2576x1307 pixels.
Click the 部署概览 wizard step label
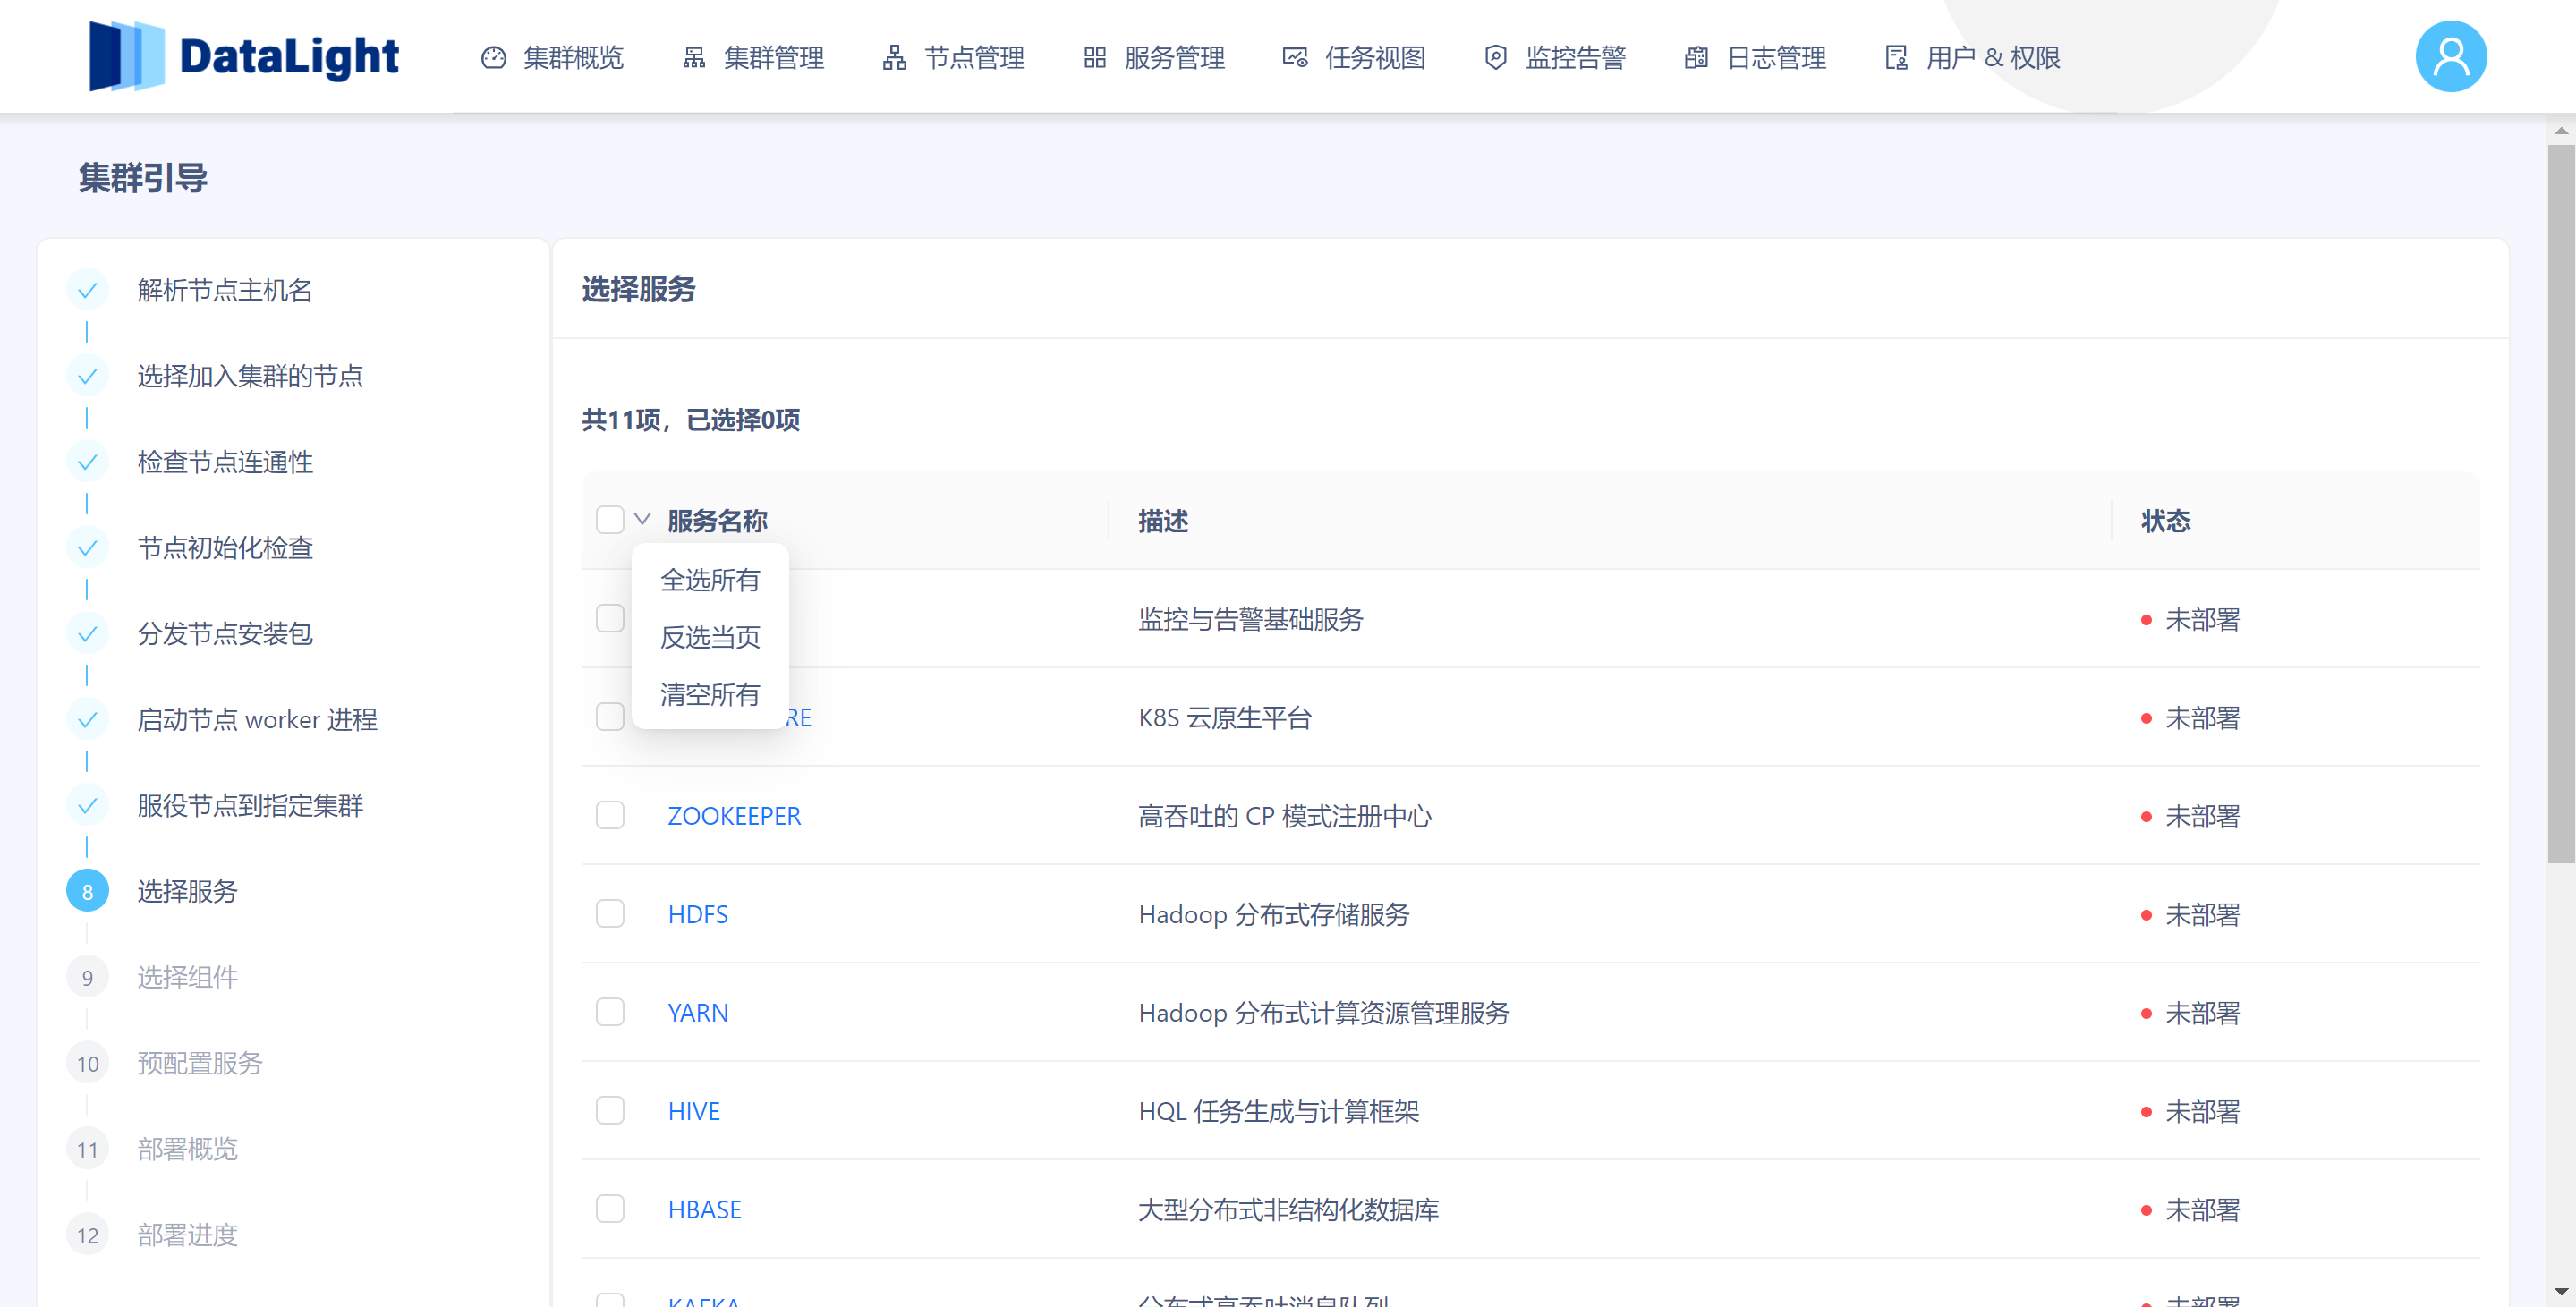click(x=187, y=1150)
